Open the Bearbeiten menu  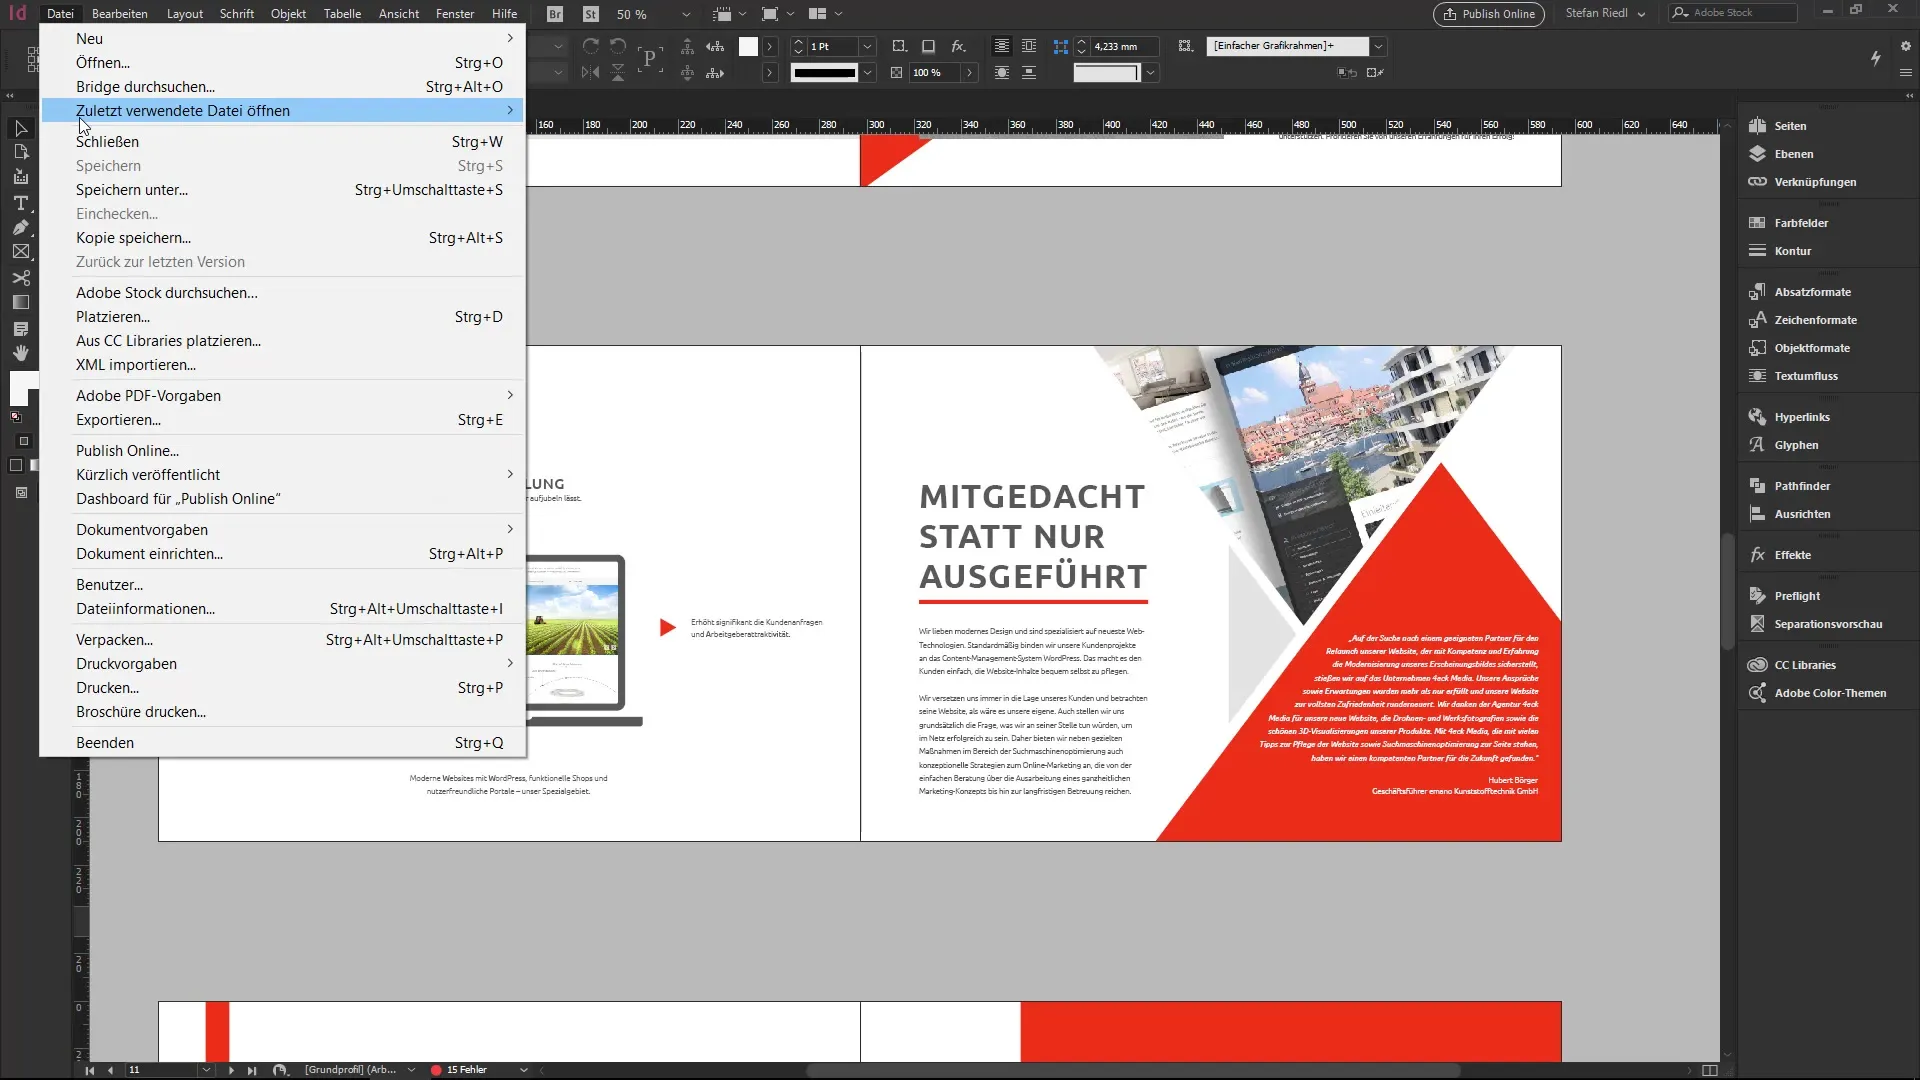(119, 14)
